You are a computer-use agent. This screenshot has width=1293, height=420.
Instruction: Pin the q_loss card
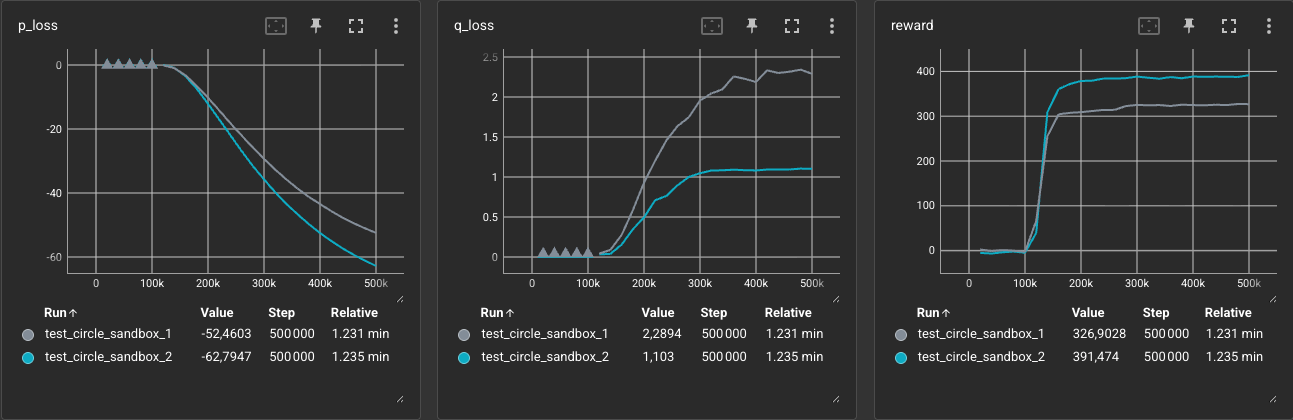tap(752, 26)
